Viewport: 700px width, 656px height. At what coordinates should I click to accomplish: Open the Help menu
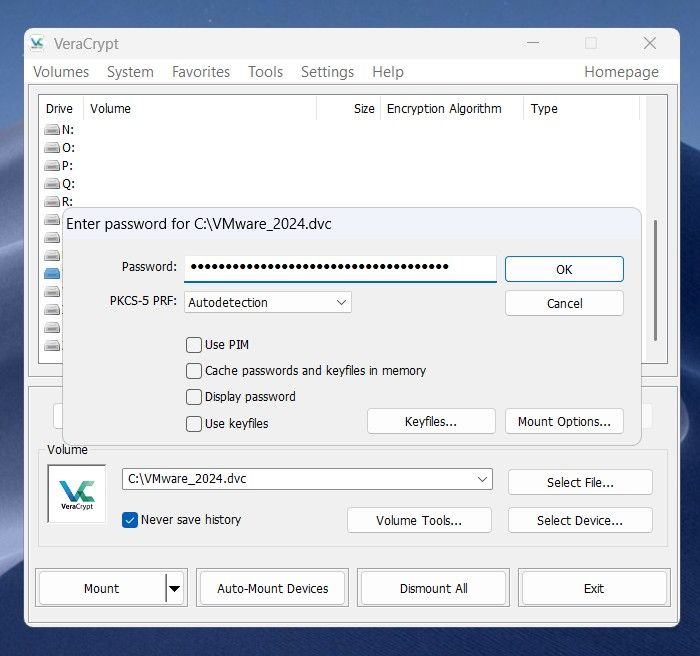(x=388, y=72)
